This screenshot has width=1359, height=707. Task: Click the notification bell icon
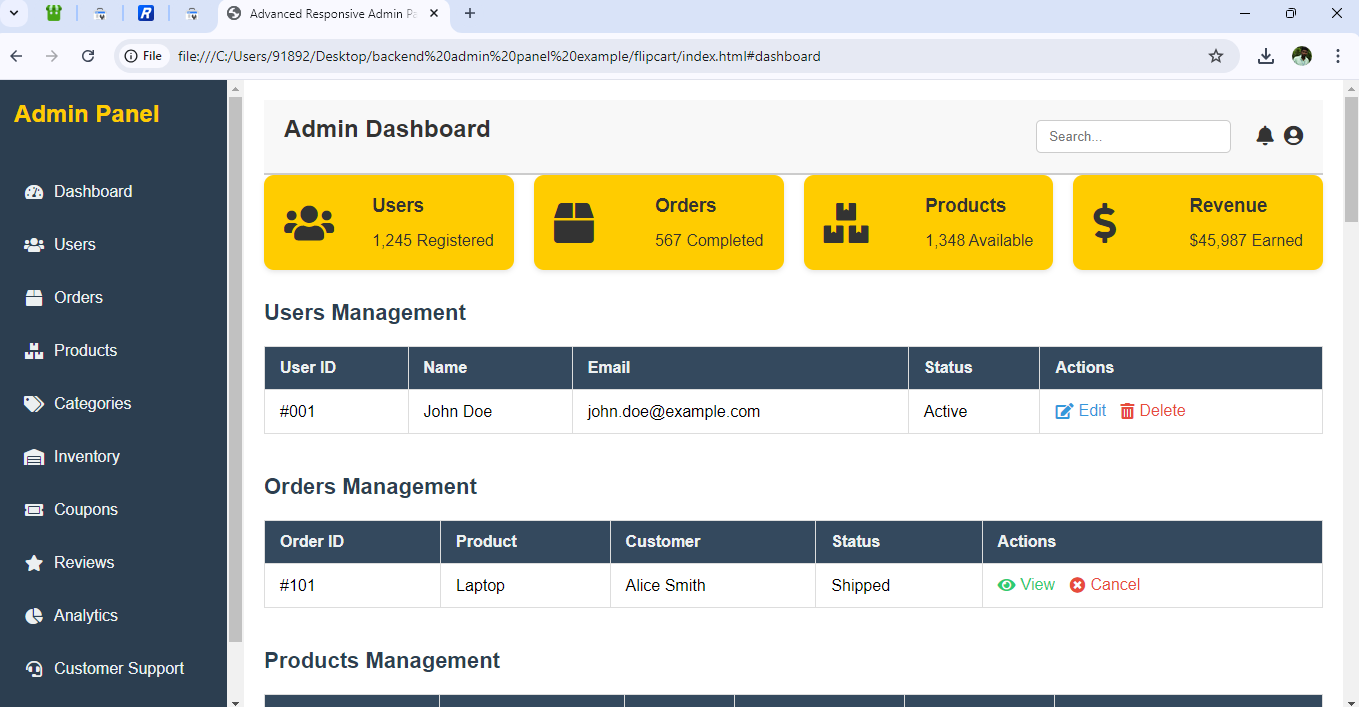1264,136
